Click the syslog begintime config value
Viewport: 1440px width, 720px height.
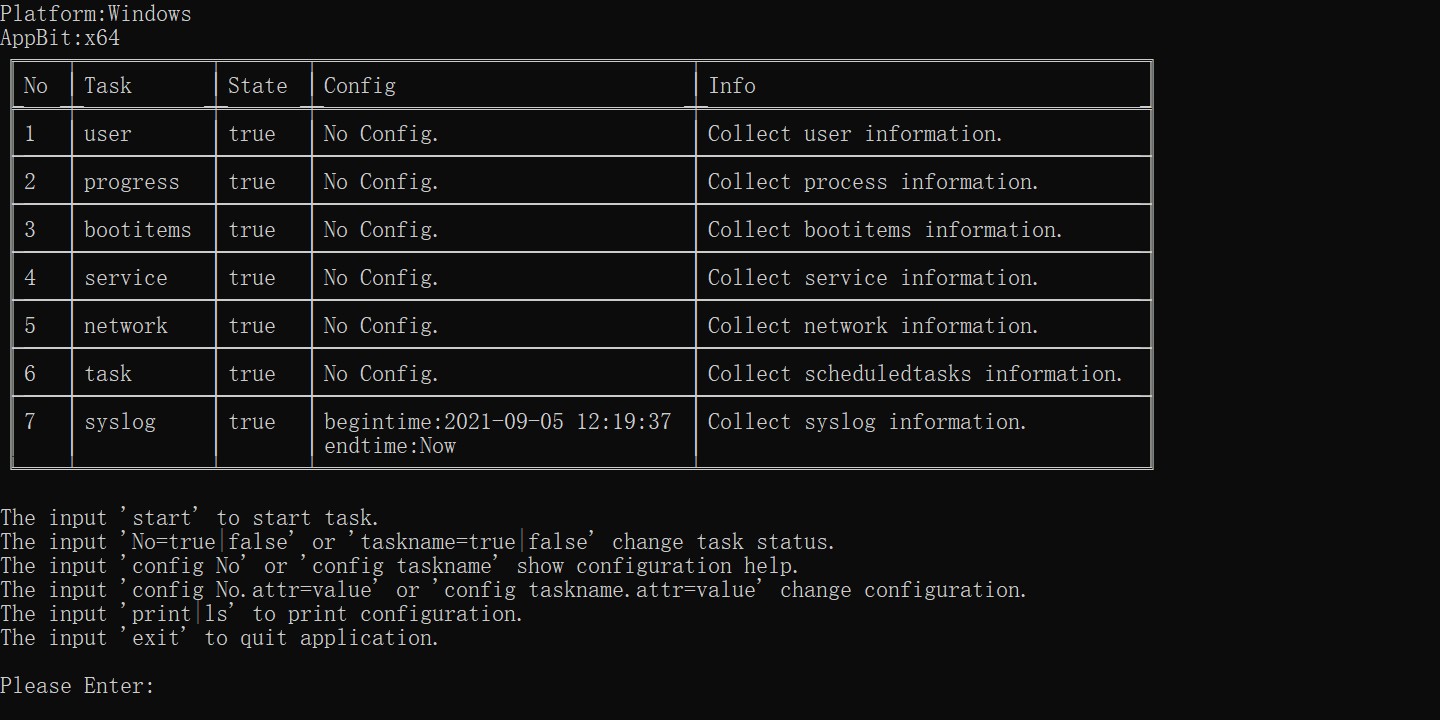click(497, 422)
